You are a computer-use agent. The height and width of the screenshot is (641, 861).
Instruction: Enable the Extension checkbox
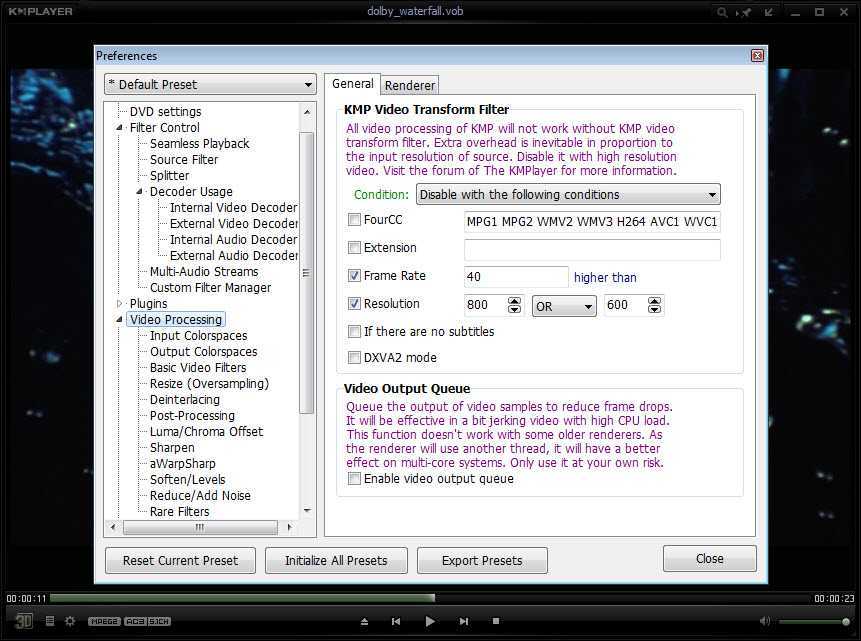354,248
